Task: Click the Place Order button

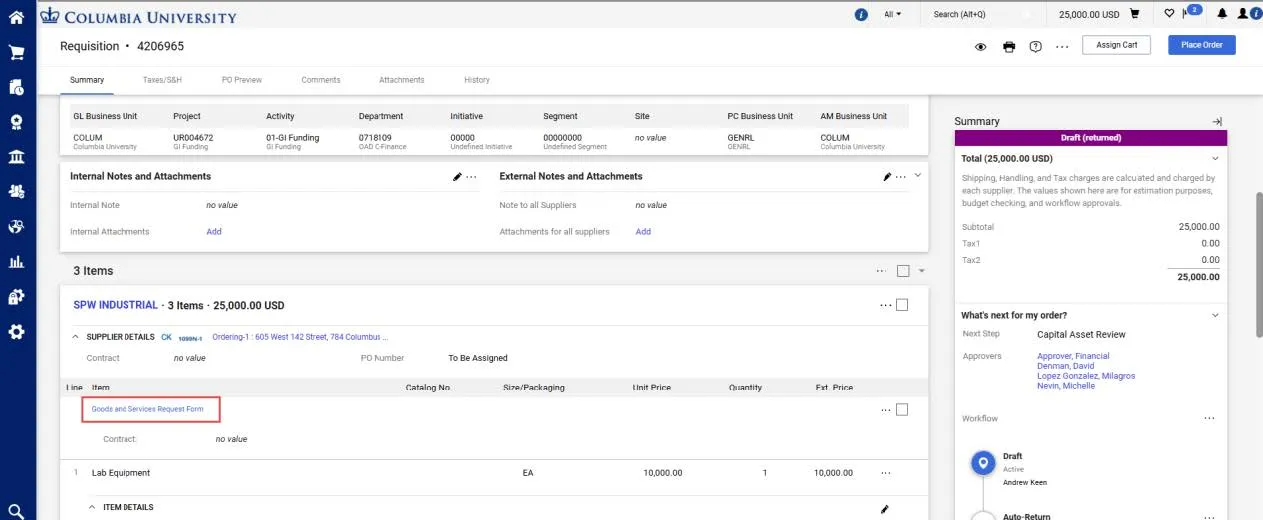Action: (1202, 45)
